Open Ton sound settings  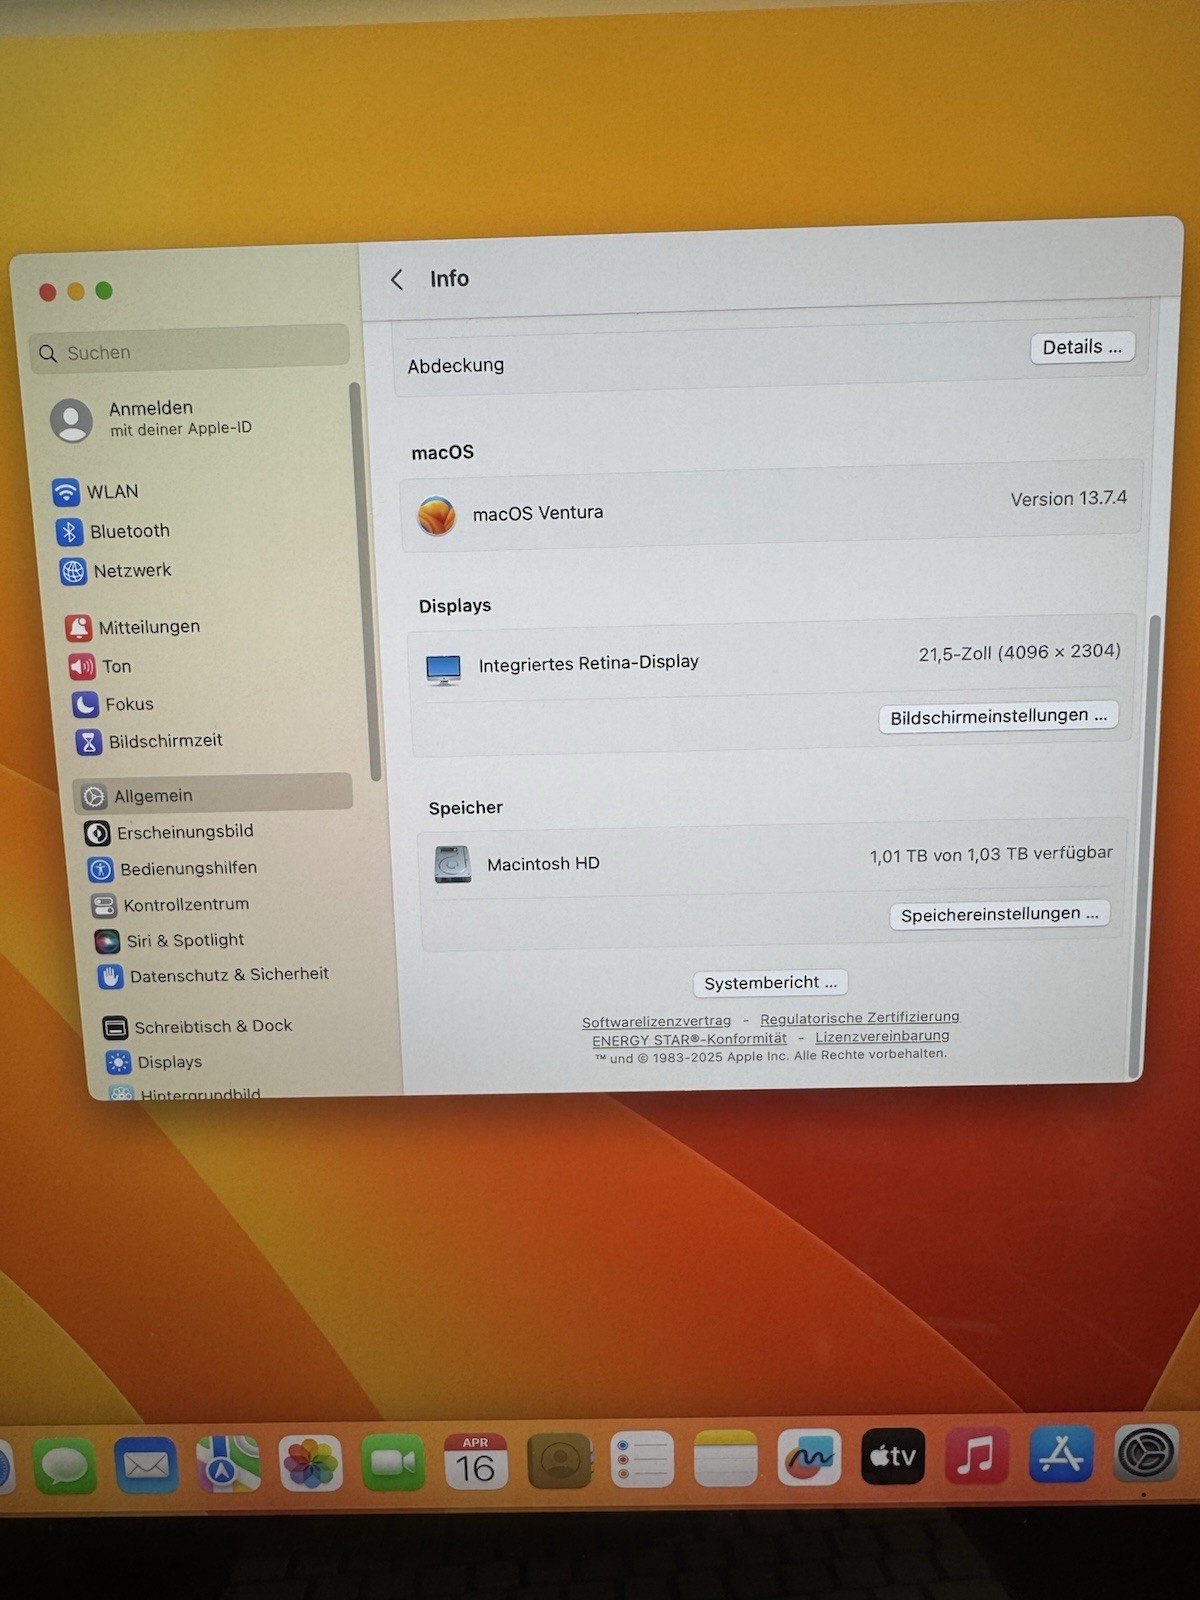point(100,666)
